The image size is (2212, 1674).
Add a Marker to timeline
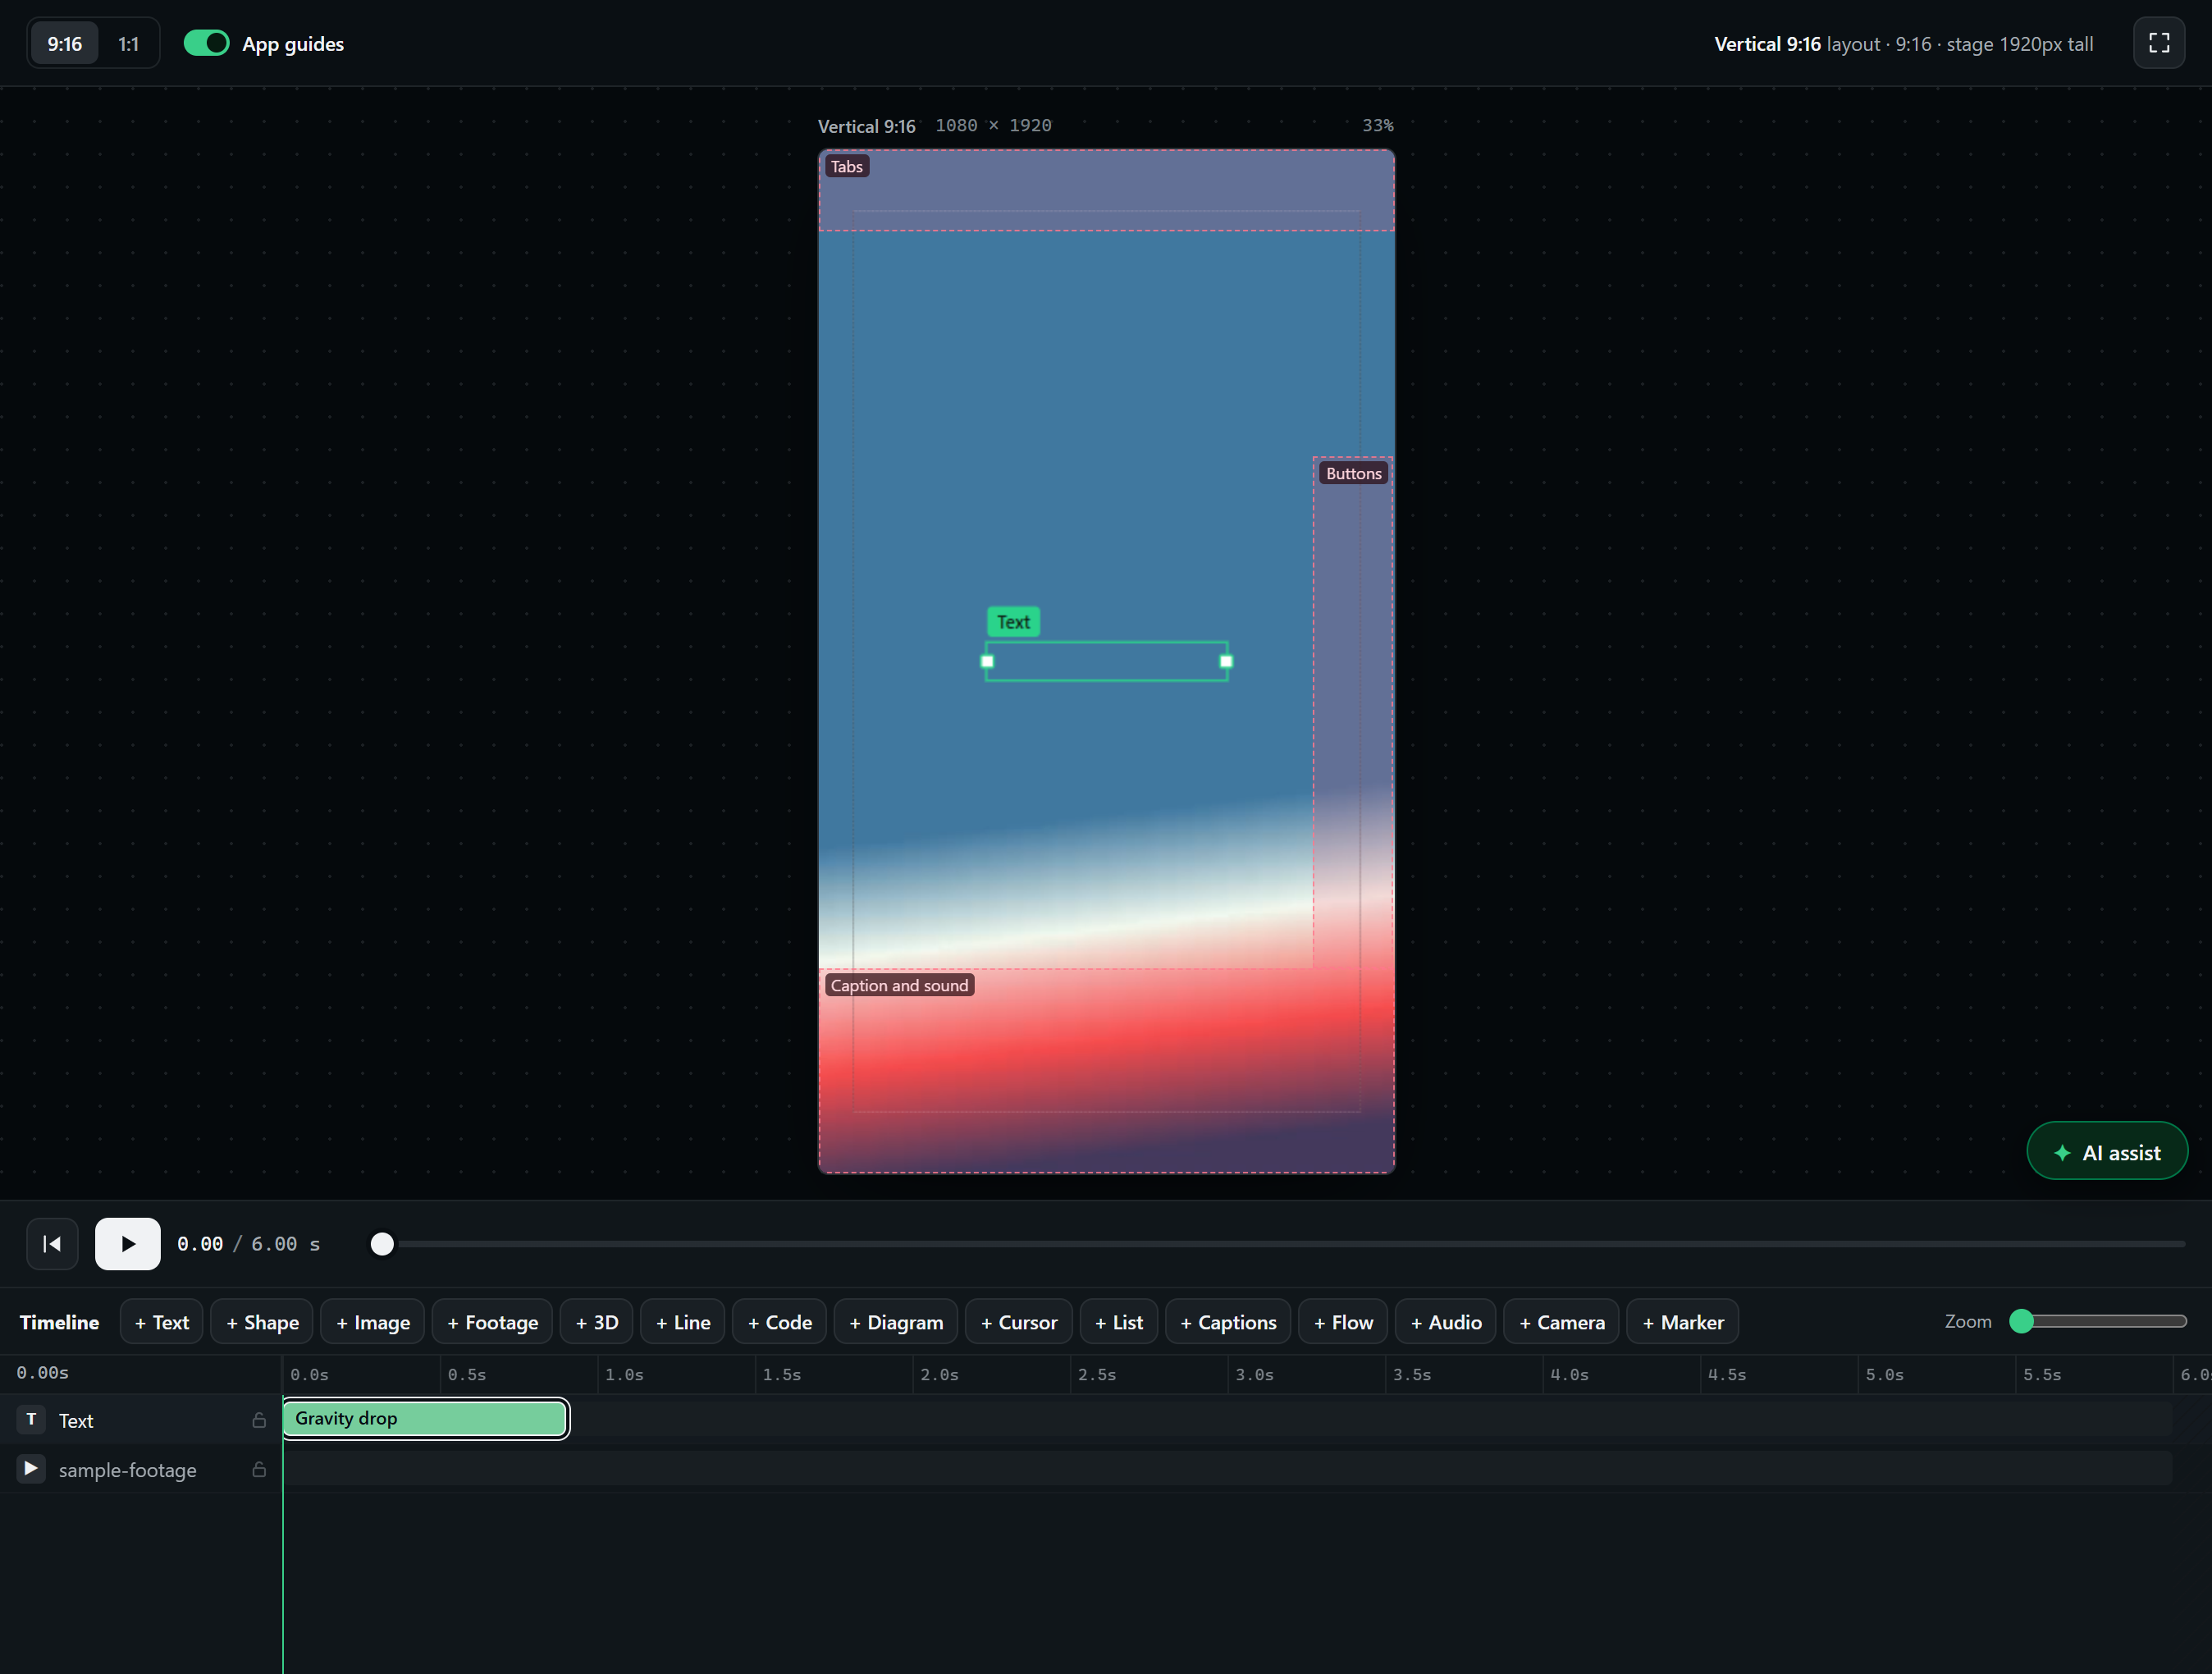(x=1683, y=1322)
